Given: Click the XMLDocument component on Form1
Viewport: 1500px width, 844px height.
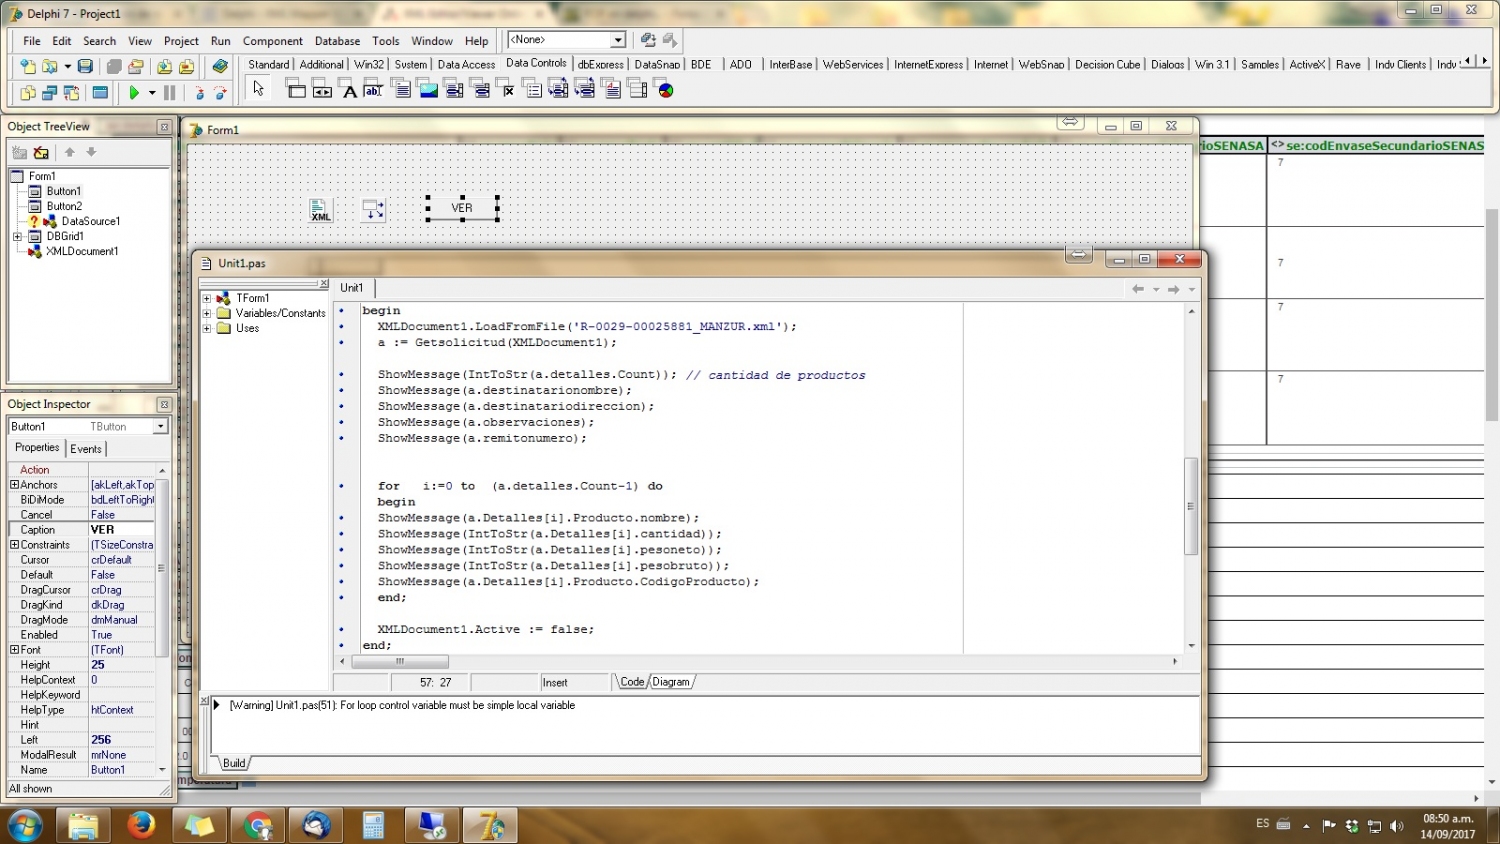Looking at the screenshot, I should (x=320, y=209).
